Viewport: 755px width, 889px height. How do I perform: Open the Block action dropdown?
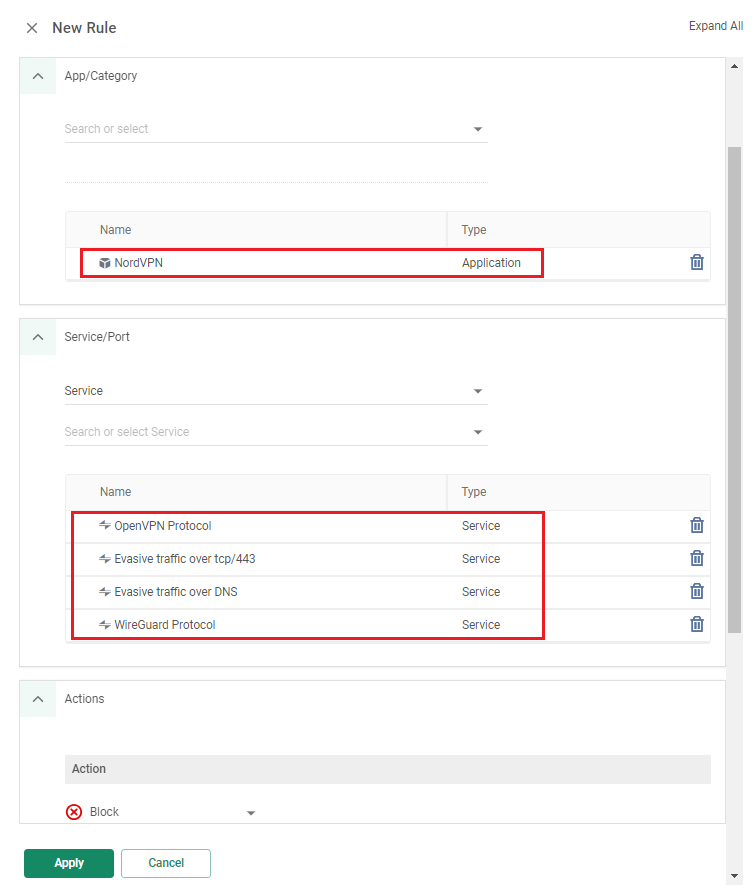[x=161, y=812]
